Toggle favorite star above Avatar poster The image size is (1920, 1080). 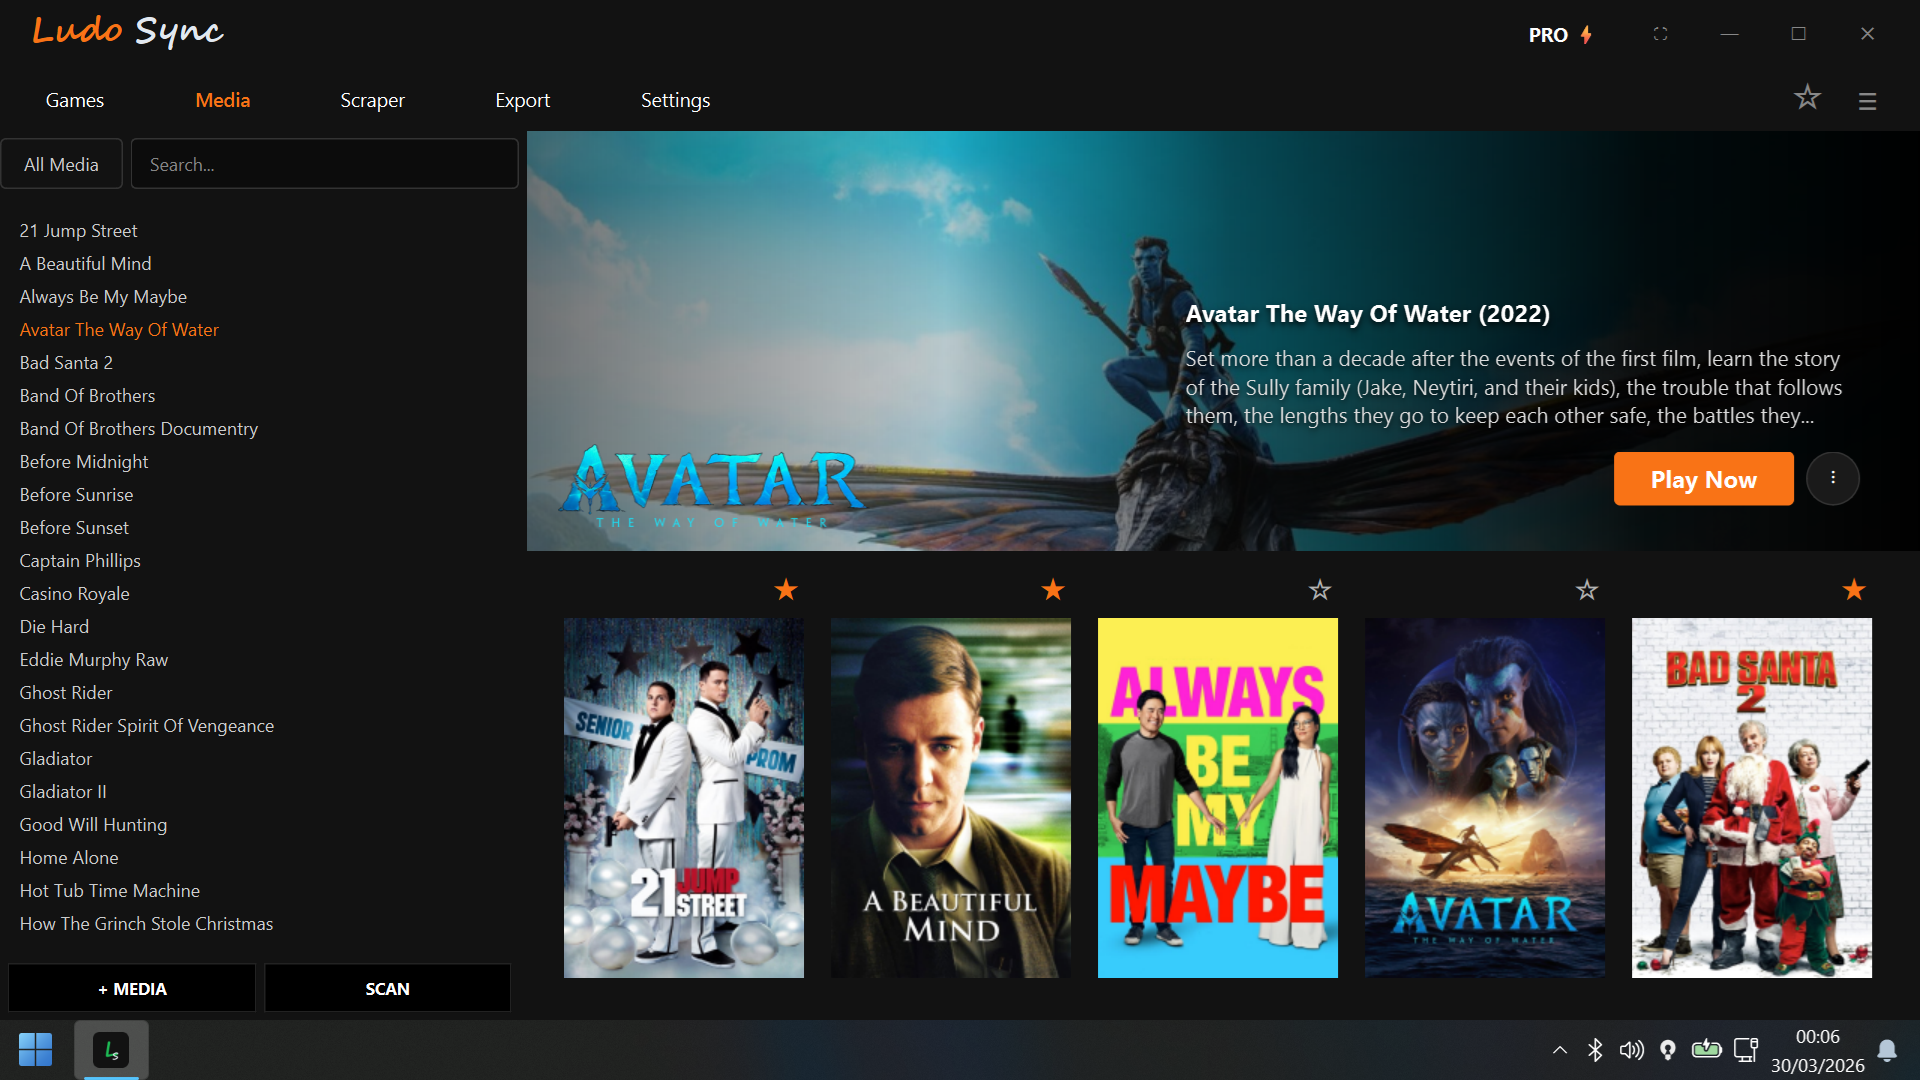(1587, 590)
